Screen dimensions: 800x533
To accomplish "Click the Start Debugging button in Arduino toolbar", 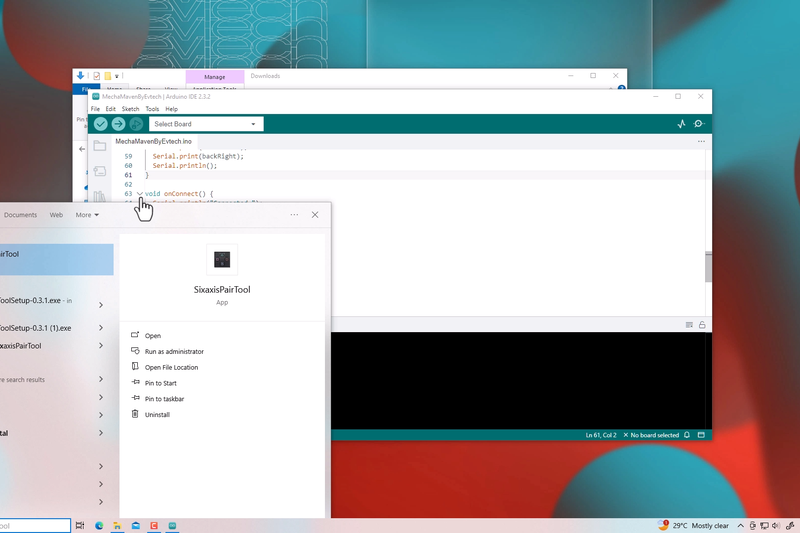I will pos(136,124).
